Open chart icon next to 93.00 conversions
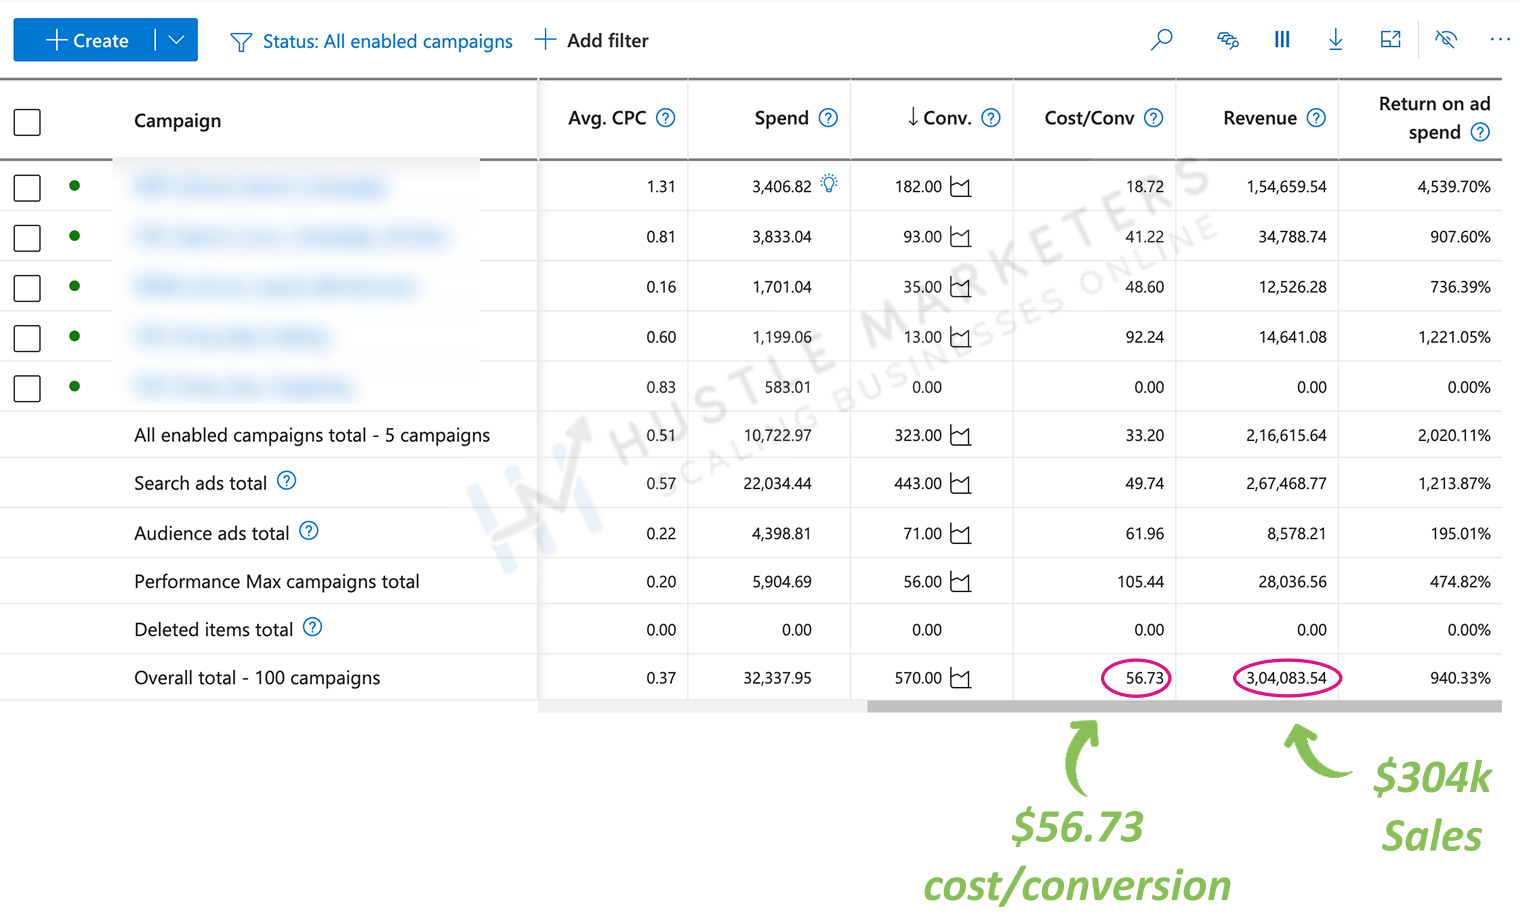Image resolution: width=1520 pixels, height=918 pixels. click(x=960, y=237)
